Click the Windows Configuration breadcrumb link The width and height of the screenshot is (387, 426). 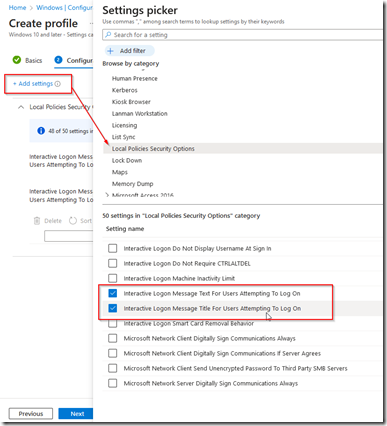point(64,8)
